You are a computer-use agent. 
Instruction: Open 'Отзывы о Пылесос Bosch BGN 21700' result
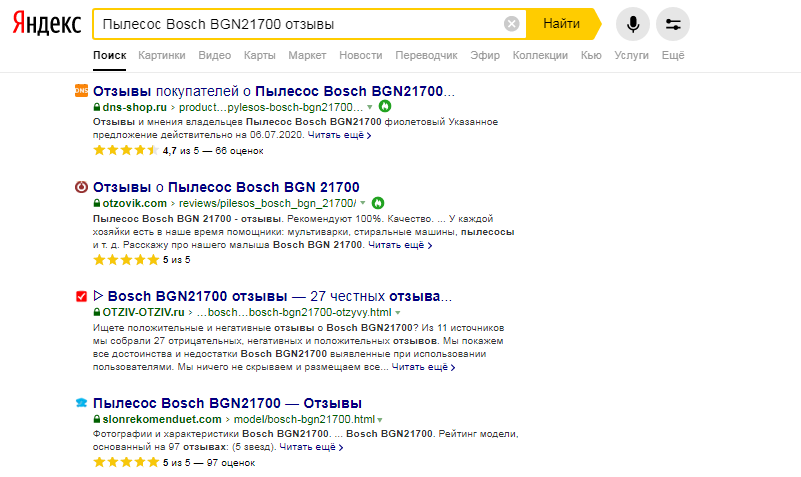226,186
